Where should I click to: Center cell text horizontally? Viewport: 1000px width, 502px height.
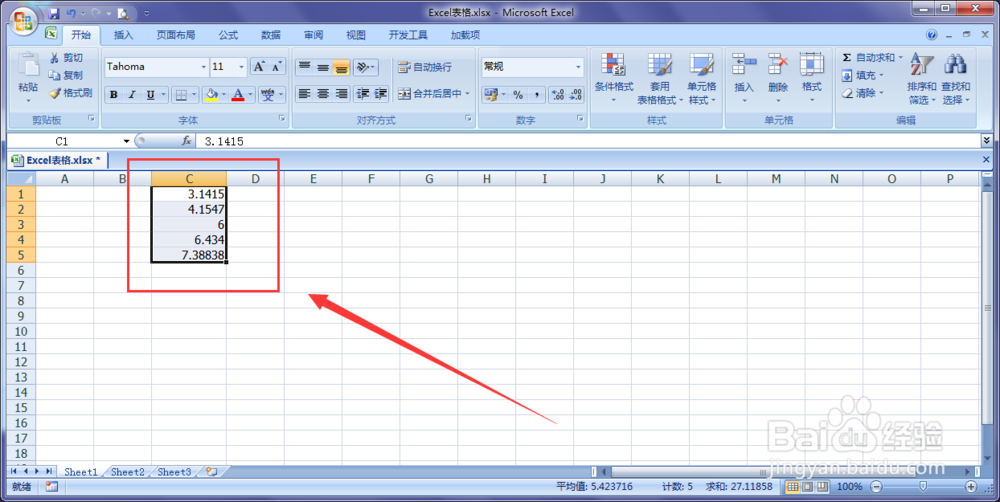323,94
